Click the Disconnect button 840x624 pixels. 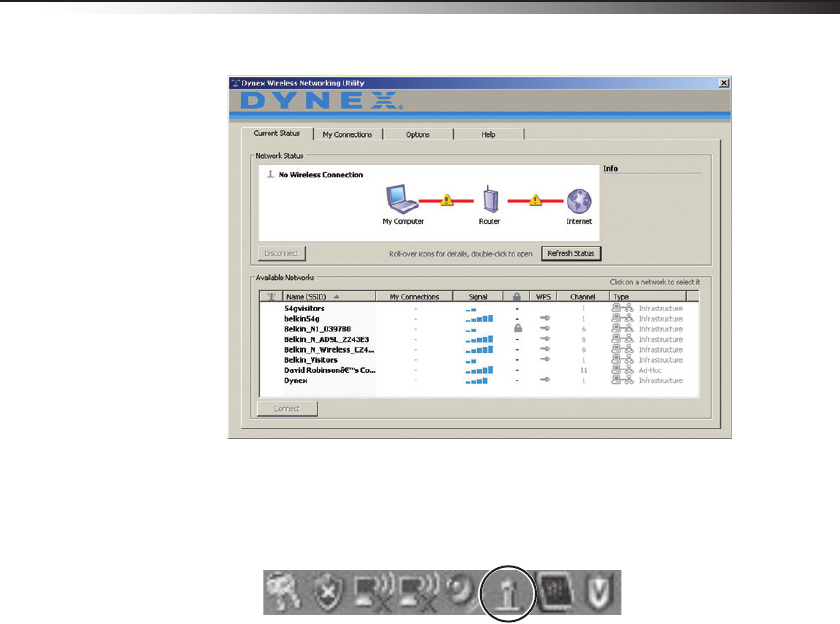coord(281,253)
